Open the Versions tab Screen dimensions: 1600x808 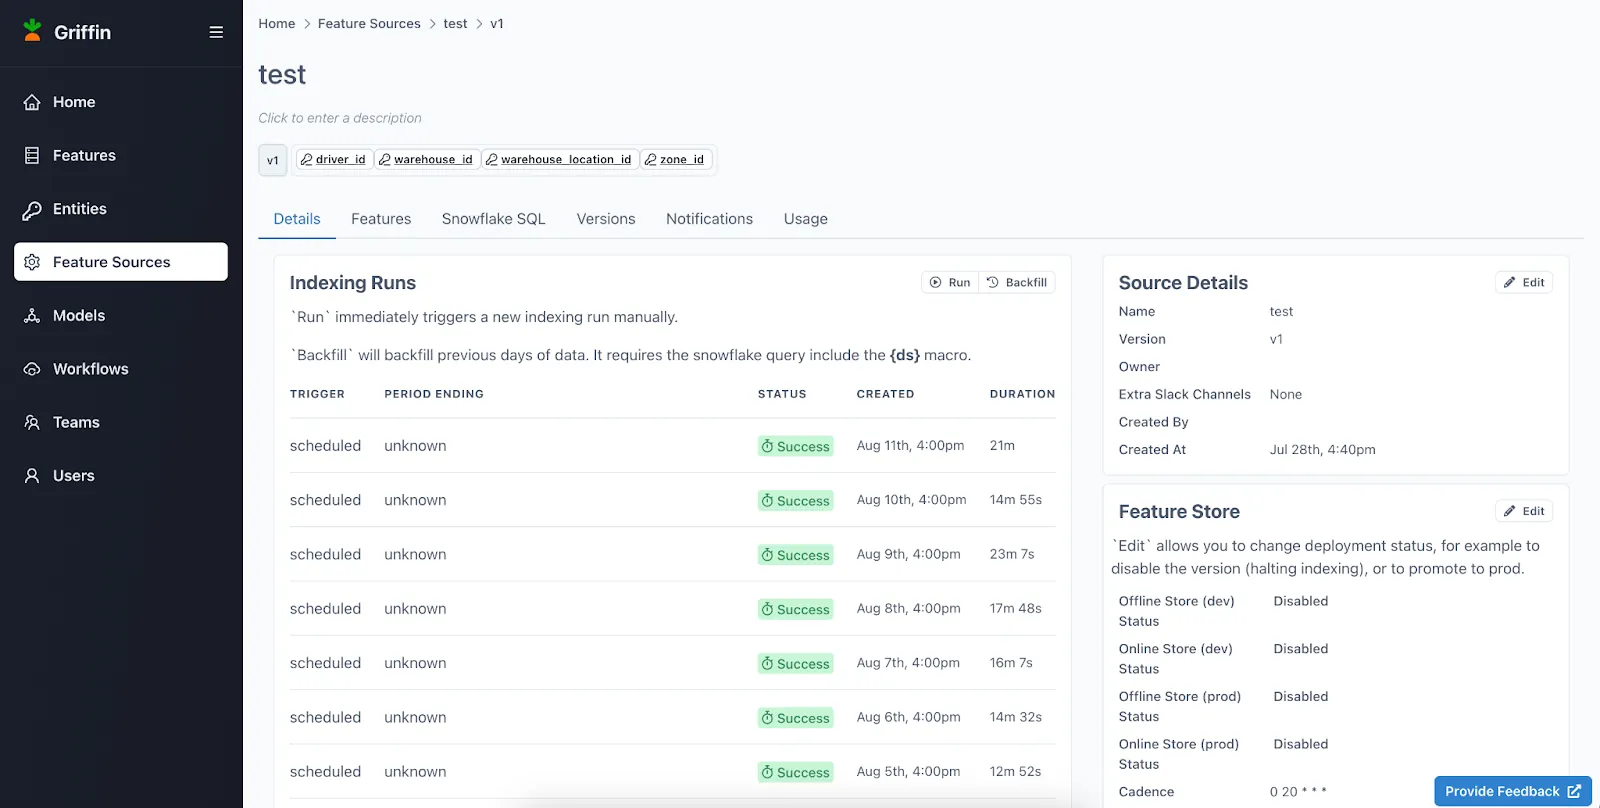coord(605,219)
